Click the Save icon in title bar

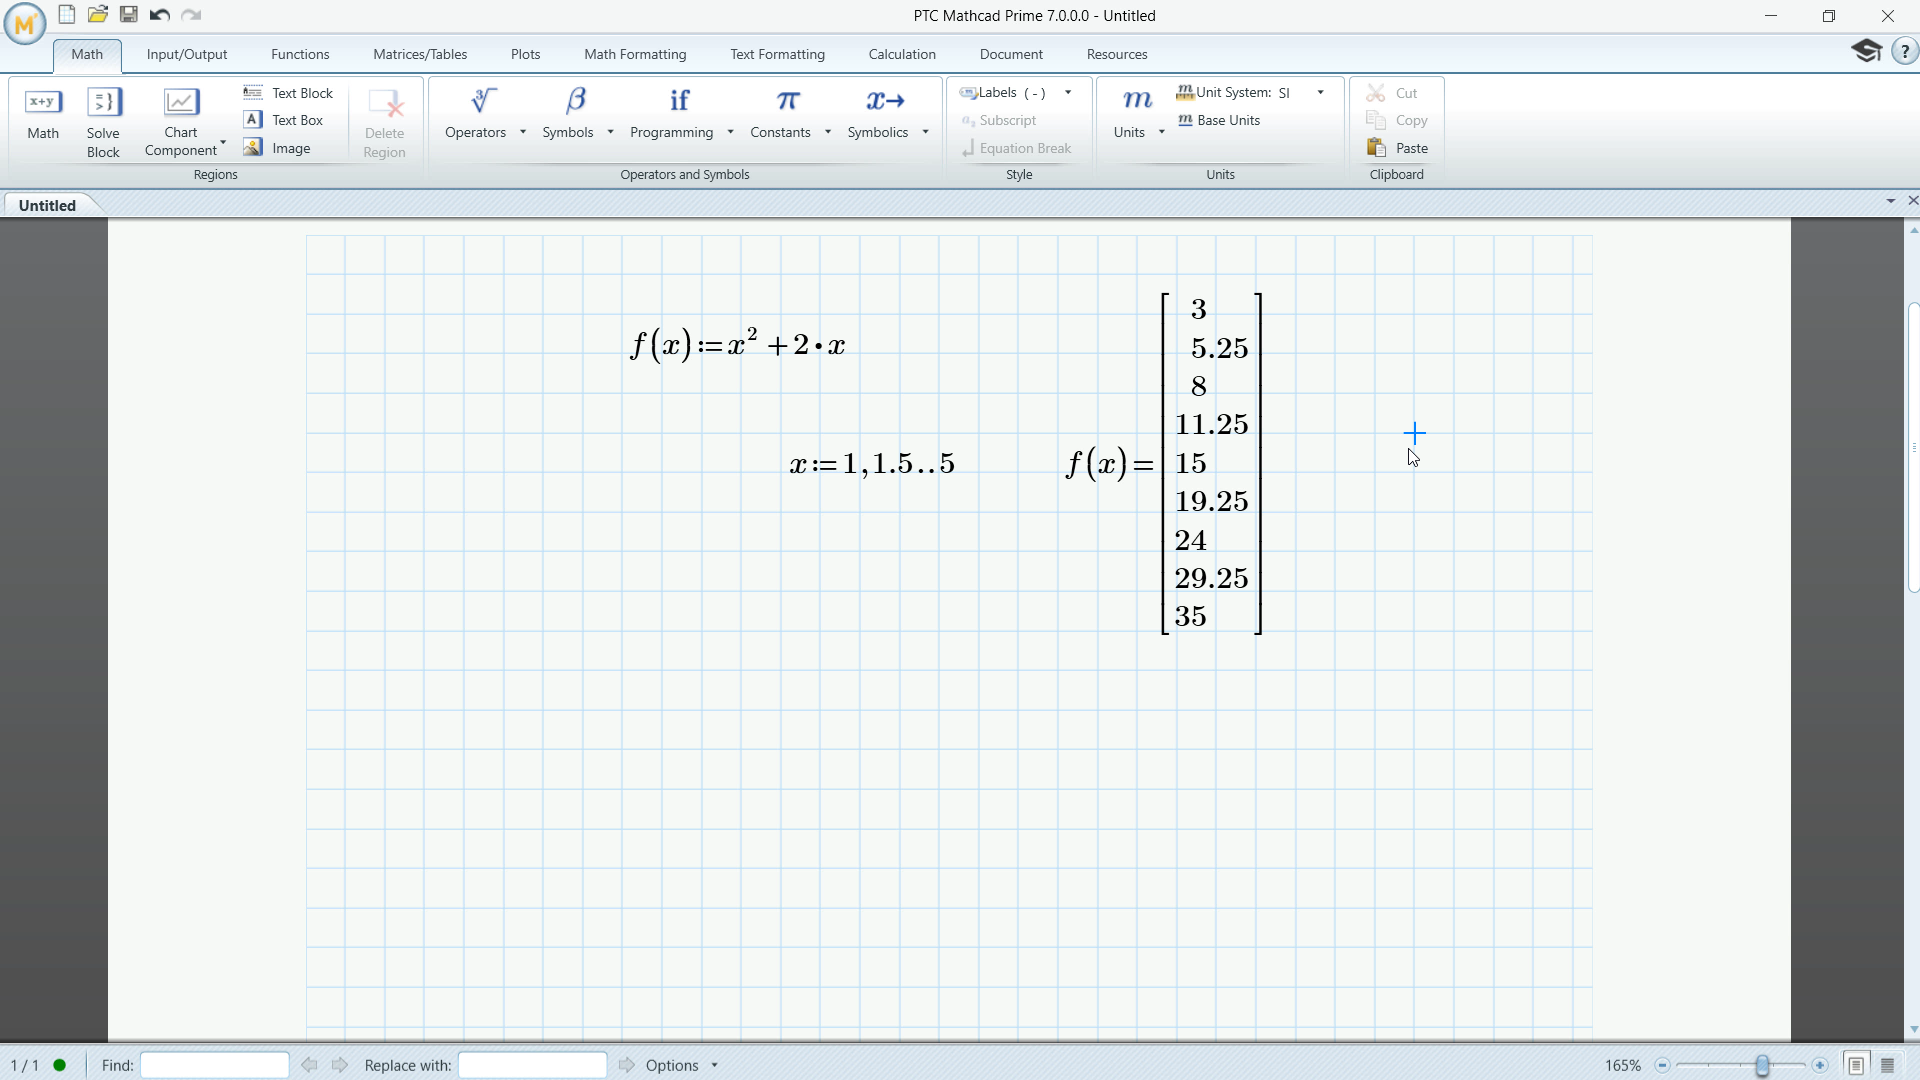(x=129, y=14)
